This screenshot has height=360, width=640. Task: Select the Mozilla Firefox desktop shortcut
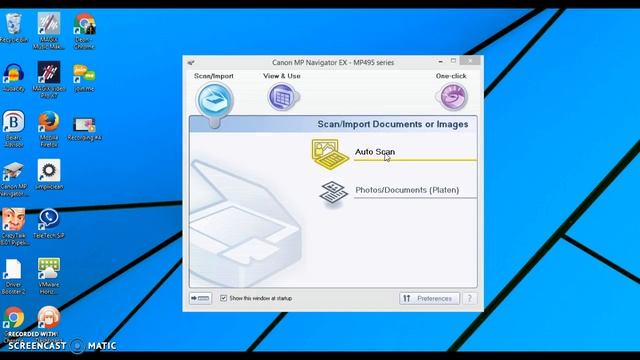coord(49,129)
